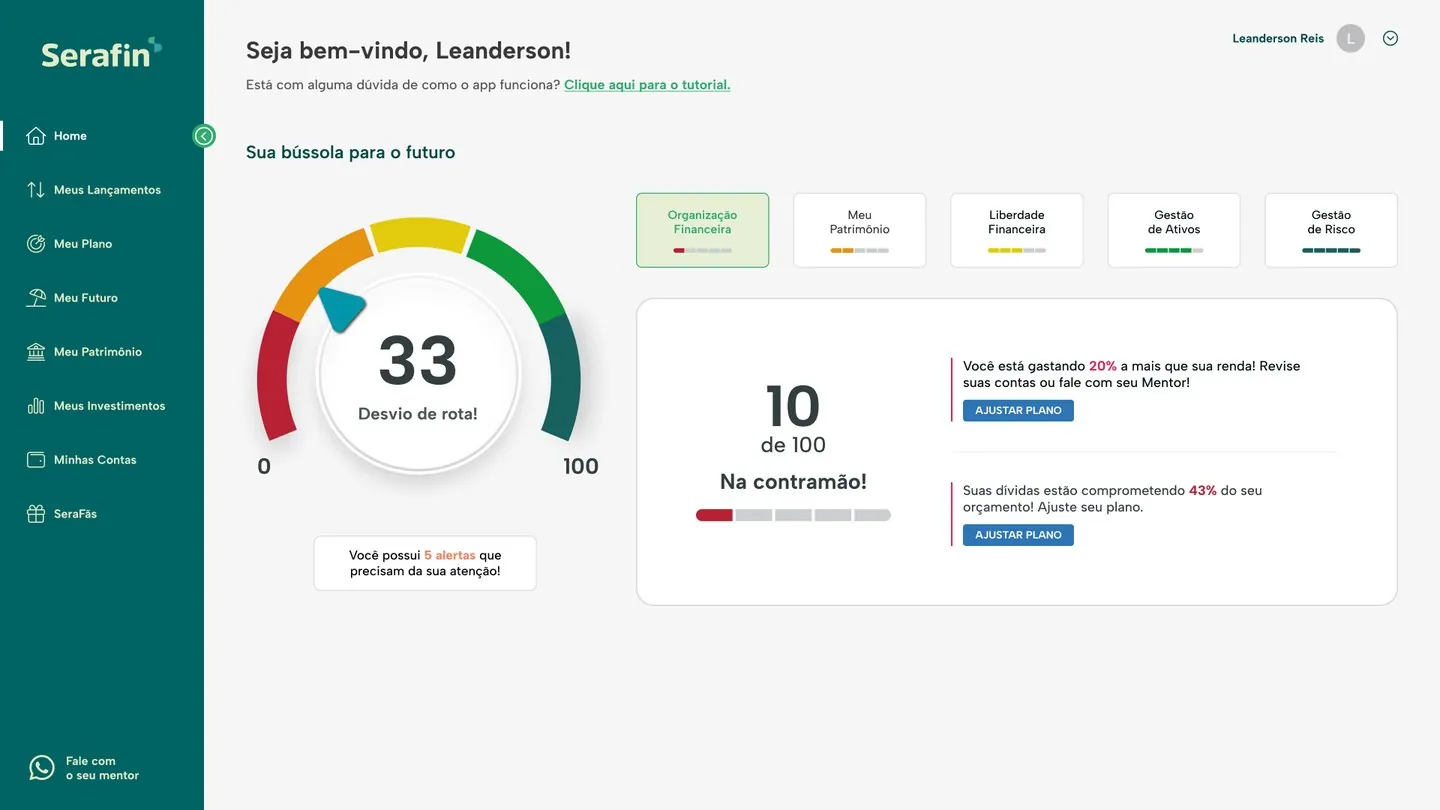Click the user avatar with letter L
Viewport: 1440px width, 810px height.
point(1351,39)
